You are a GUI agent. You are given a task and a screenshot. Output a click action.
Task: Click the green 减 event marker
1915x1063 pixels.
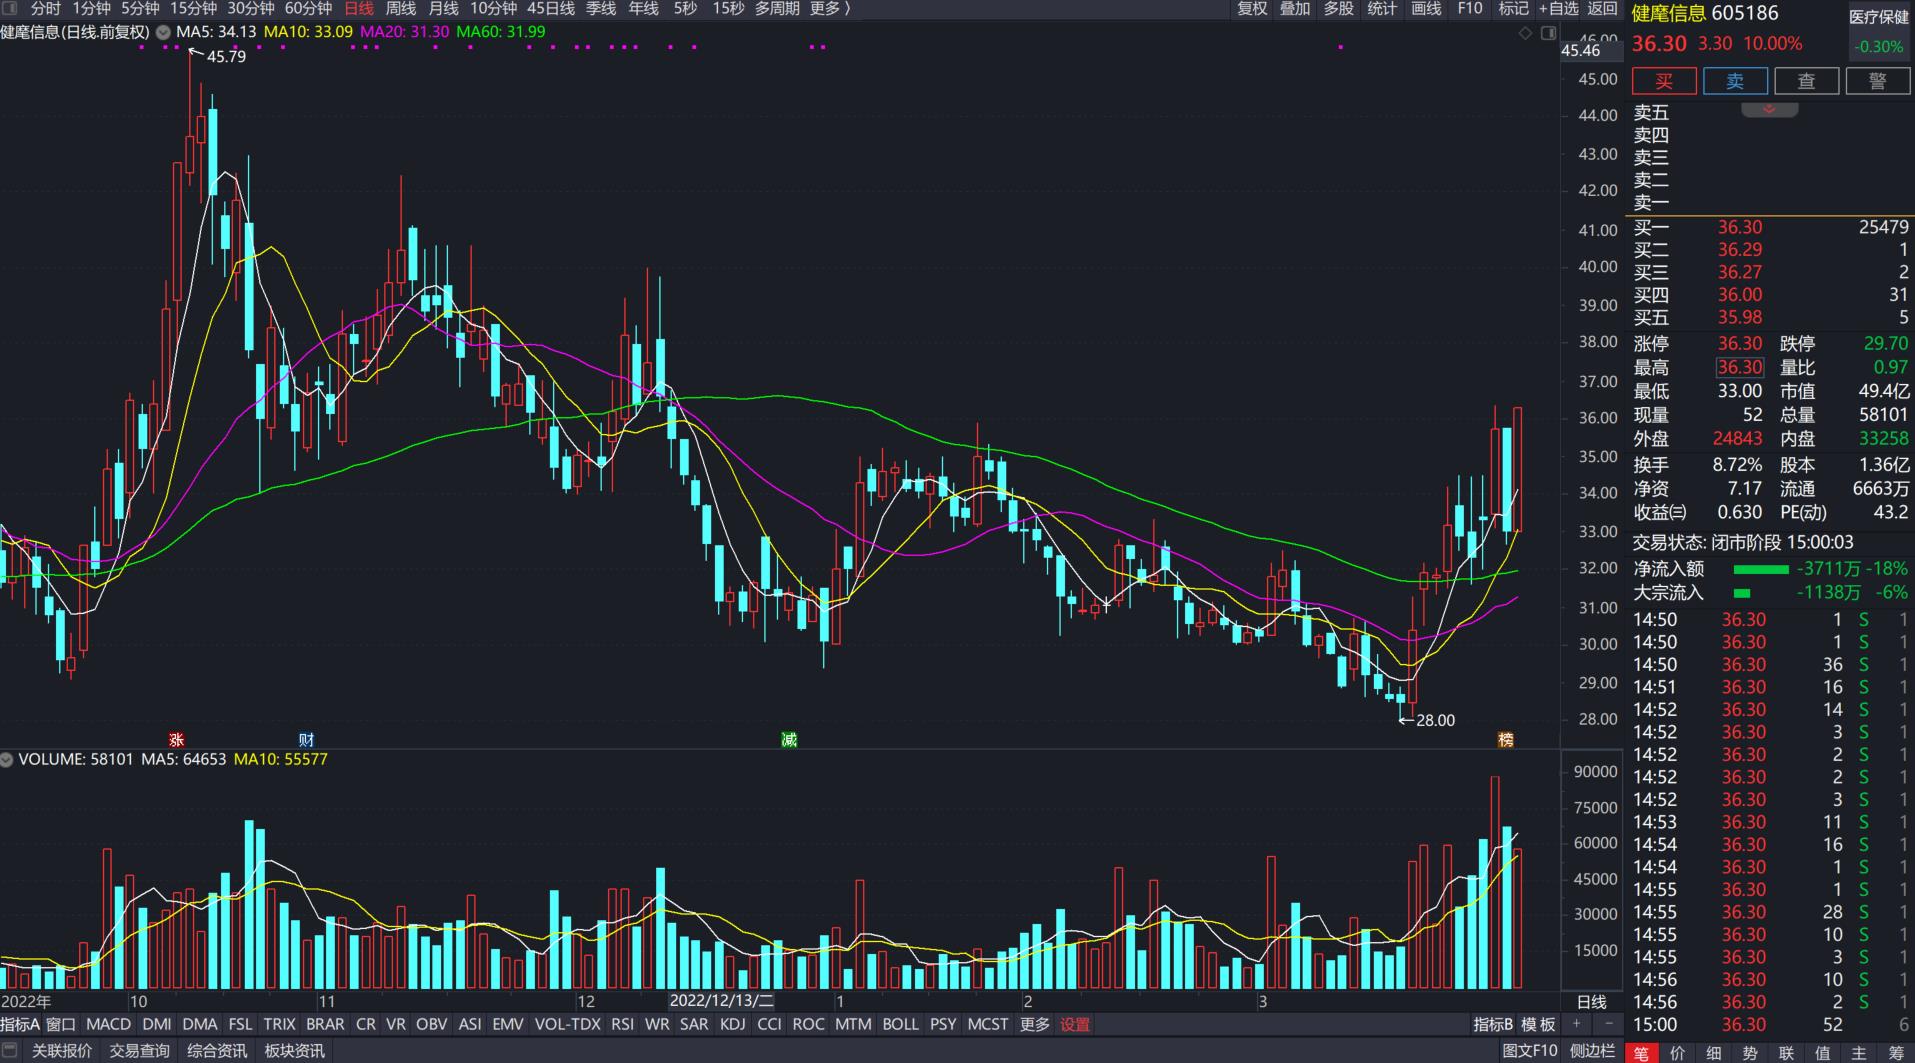pyautogui.click(x=789, y=740)
